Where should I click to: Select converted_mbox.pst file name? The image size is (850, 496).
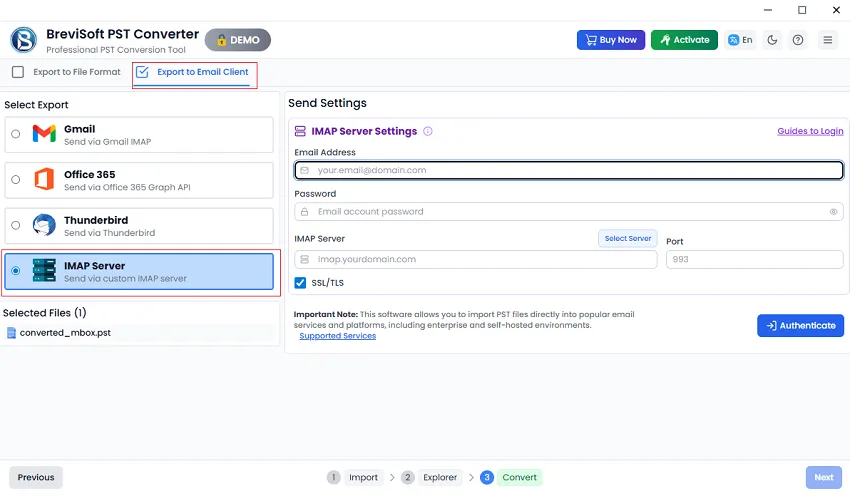[65, 333]
